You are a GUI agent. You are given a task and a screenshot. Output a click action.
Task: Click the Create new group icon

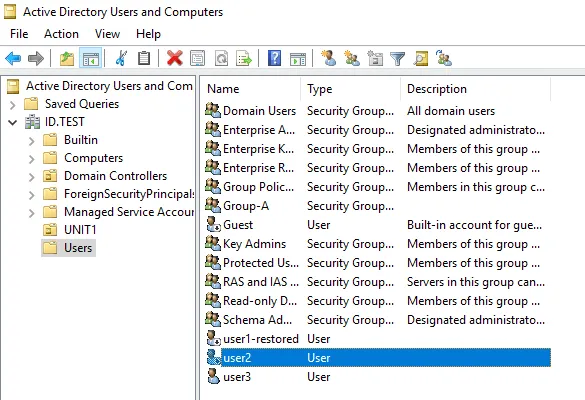pos(352,58)
